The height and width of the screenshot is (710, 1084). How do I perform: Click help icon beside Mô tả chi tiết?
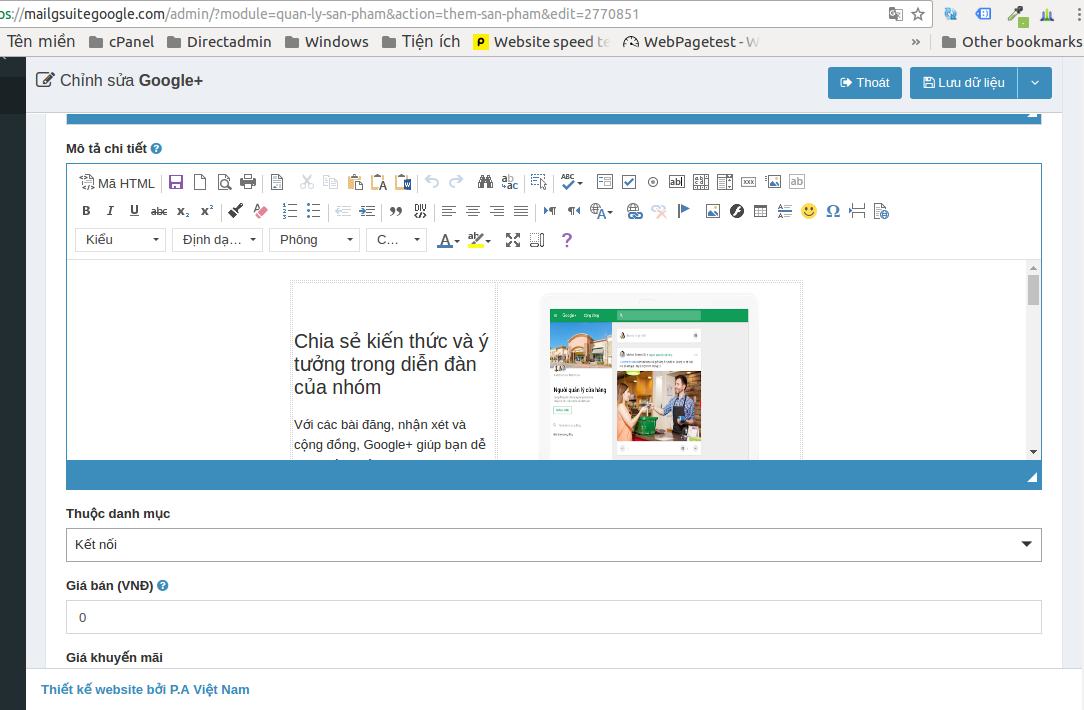156,149
